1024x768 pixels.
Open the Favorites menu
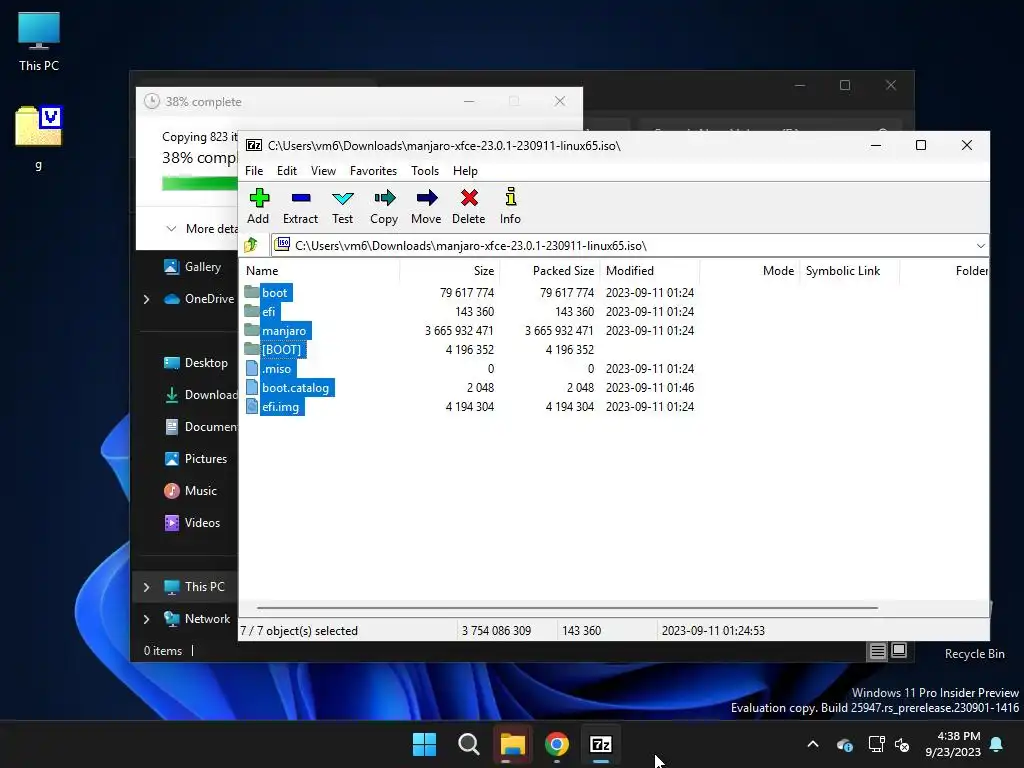point(373,170)
